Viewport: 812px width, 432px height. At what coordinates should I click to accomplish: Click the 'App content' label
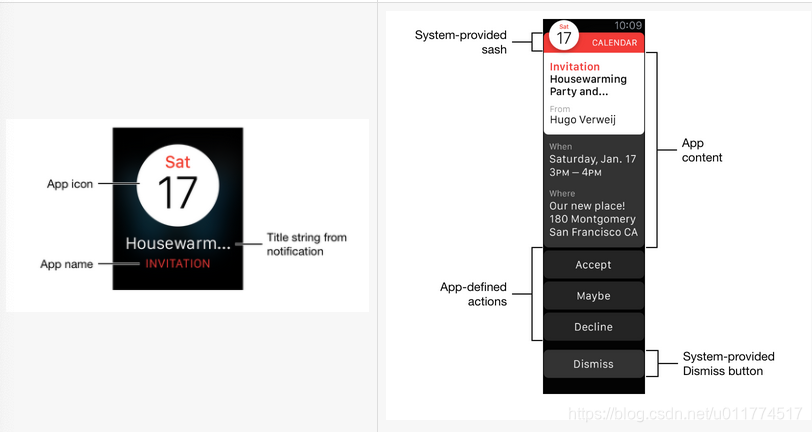pyautogui.click(x=702, y=150)
